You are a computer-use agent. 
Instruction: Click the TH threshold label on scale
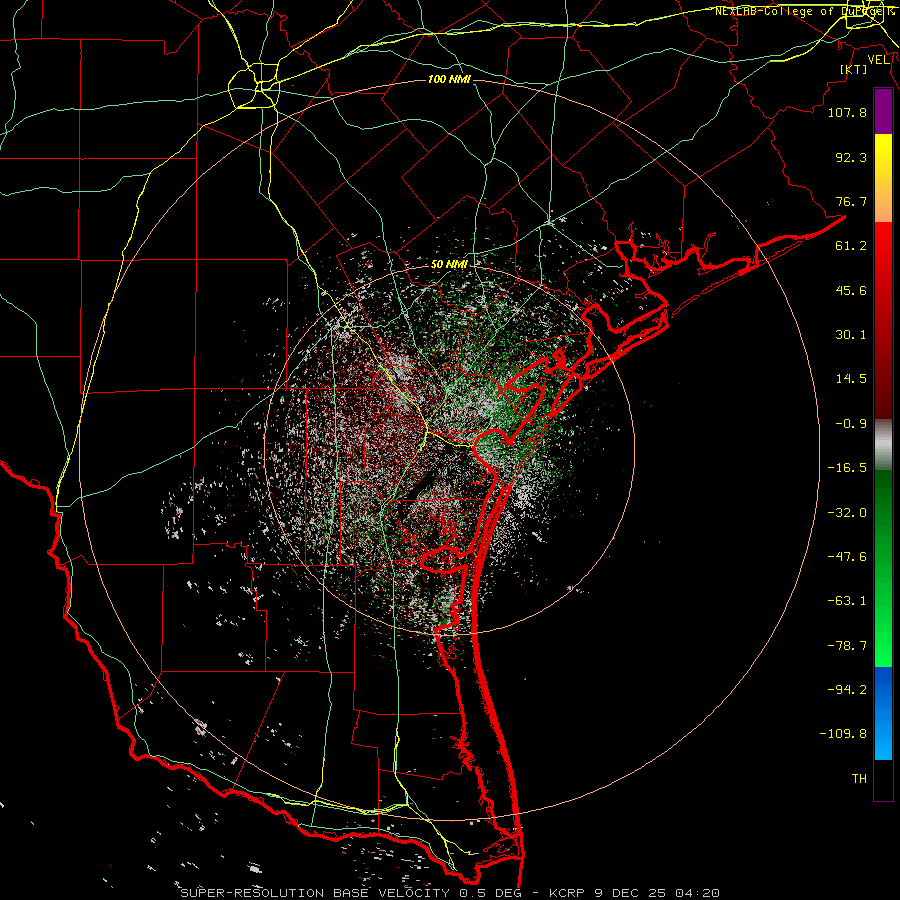click(859, 779)
